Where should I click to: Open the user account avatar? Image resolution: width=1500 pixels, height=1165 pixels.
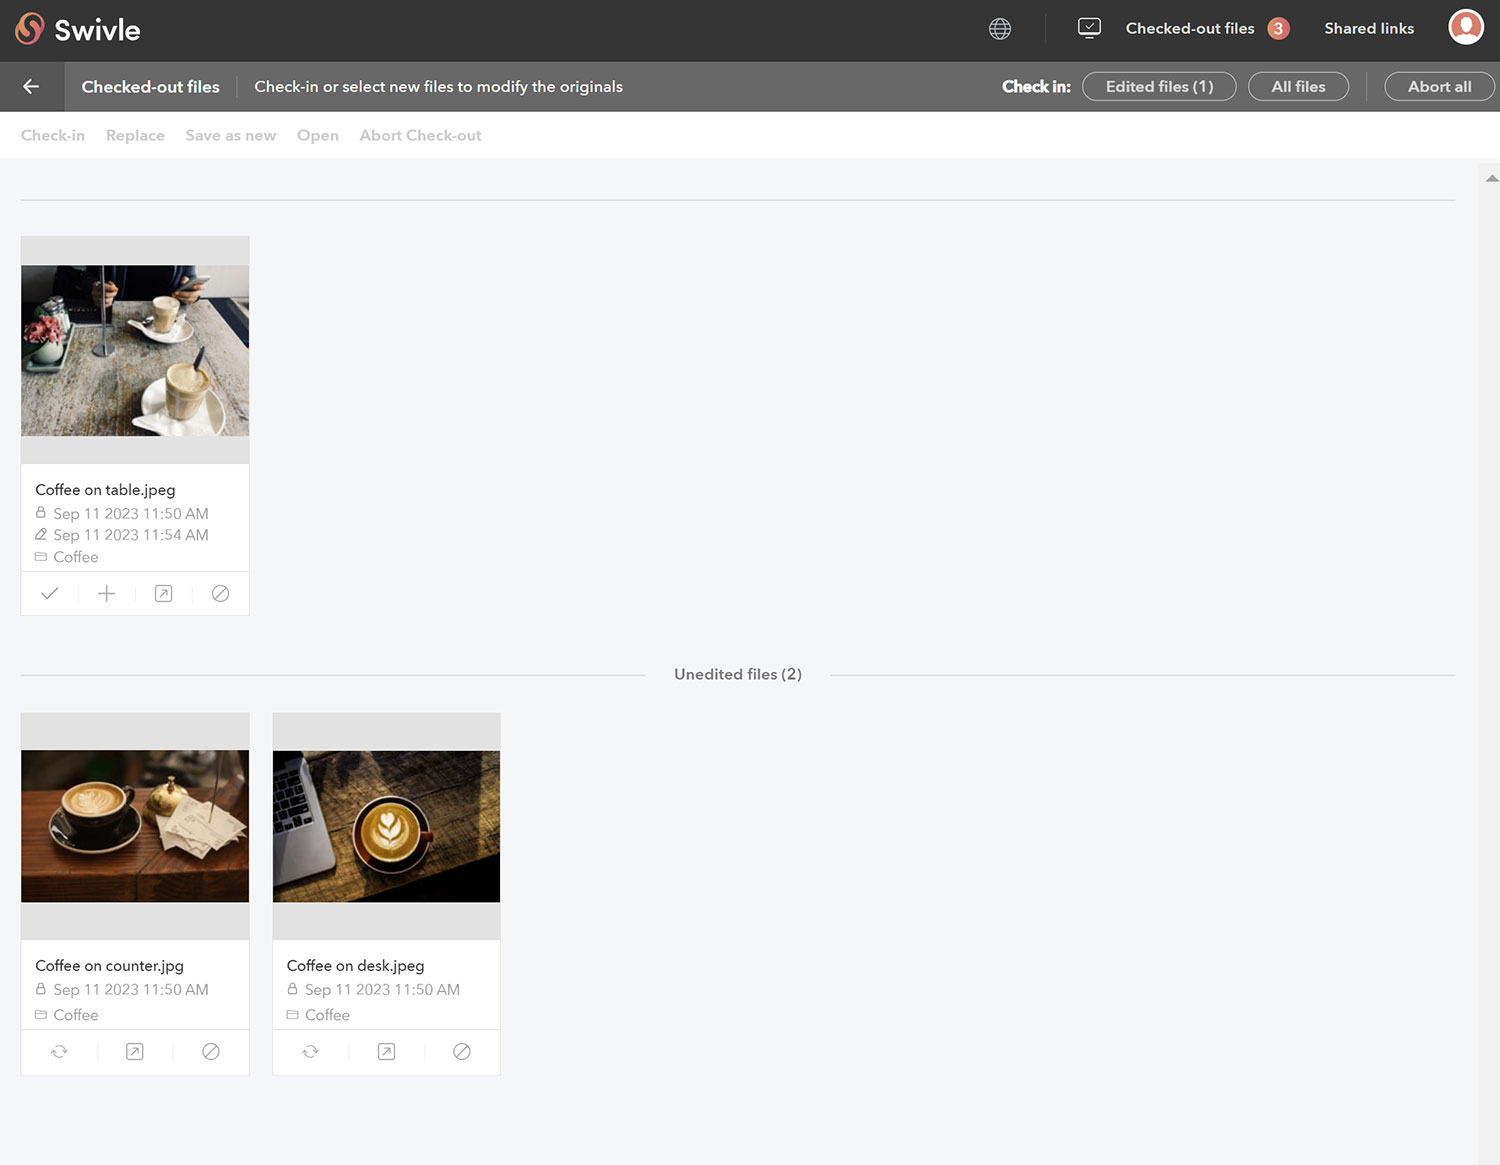click(x=1465, y=27)
